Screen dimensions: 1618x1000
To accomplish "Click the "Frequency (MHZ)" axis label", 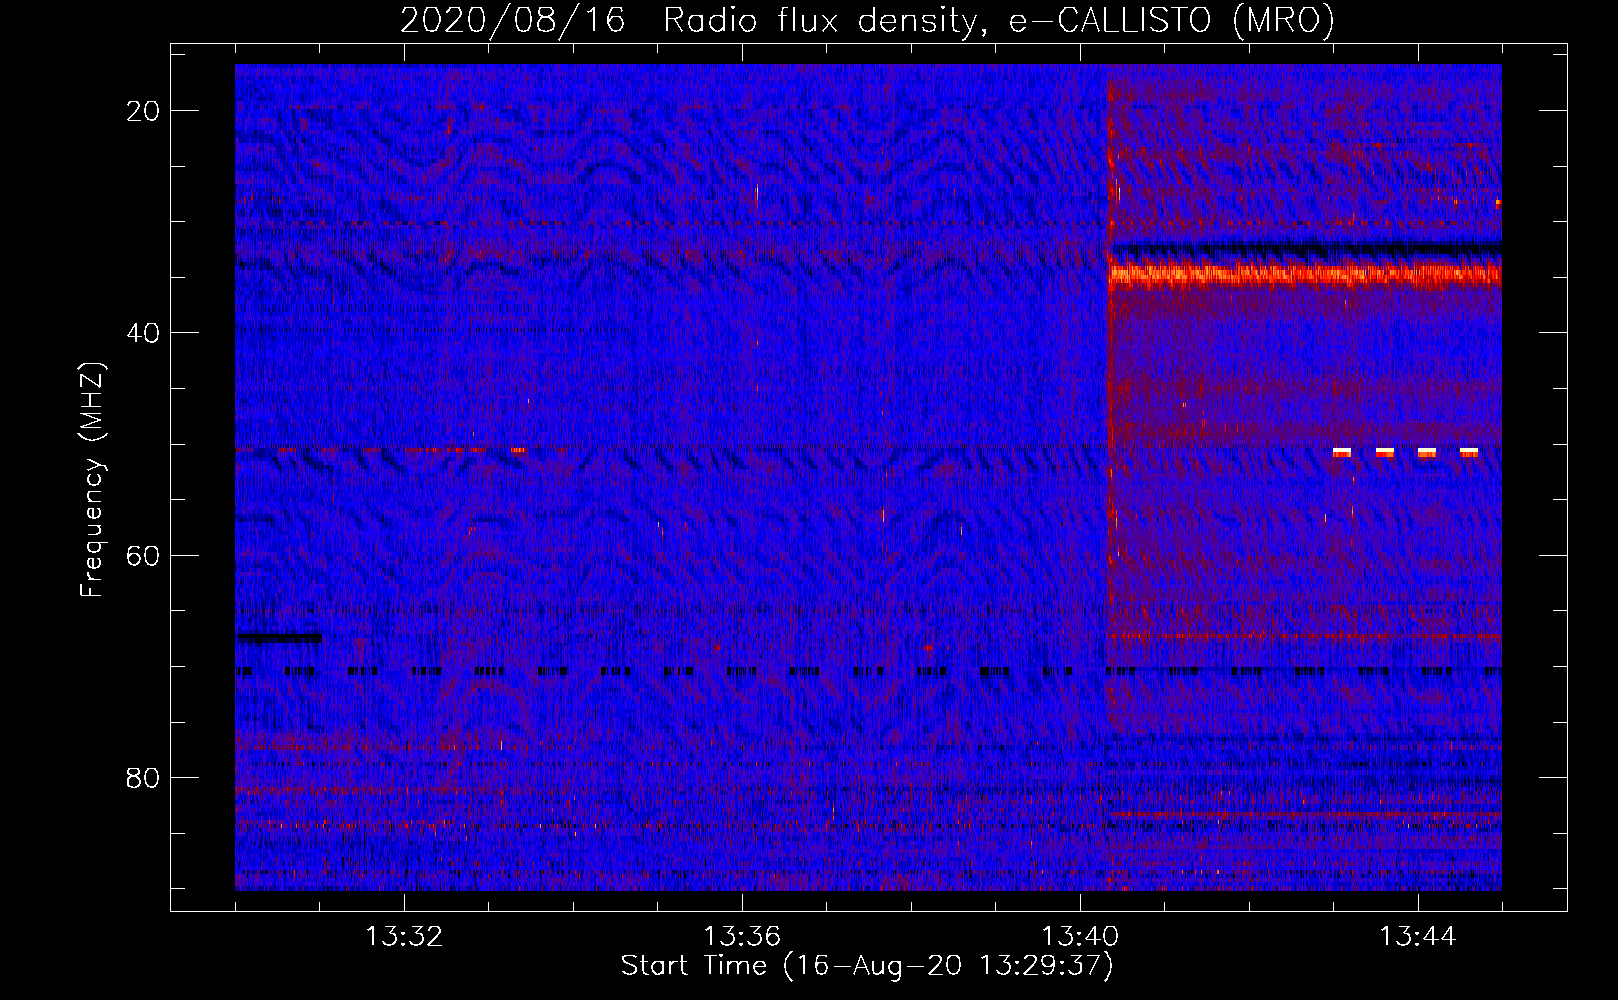I will pyautogui.click(x=92, y=480).
